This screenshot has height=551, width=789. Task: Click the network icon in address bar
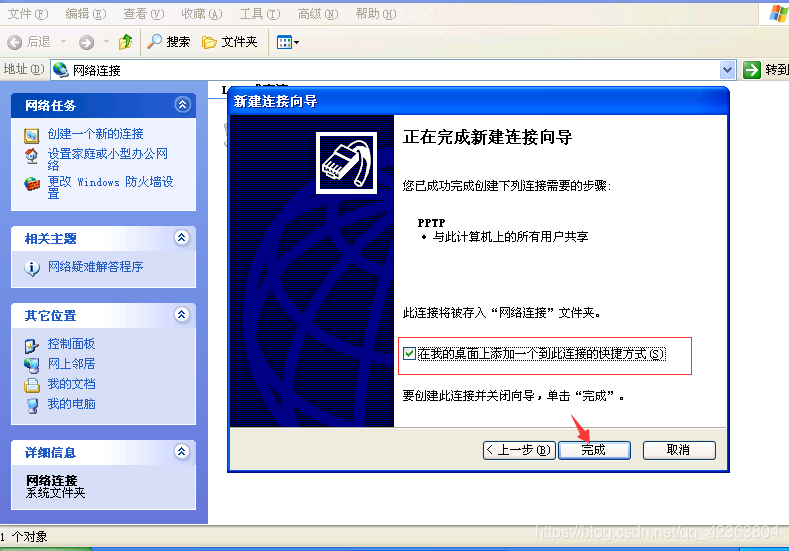tap(61, 70)
